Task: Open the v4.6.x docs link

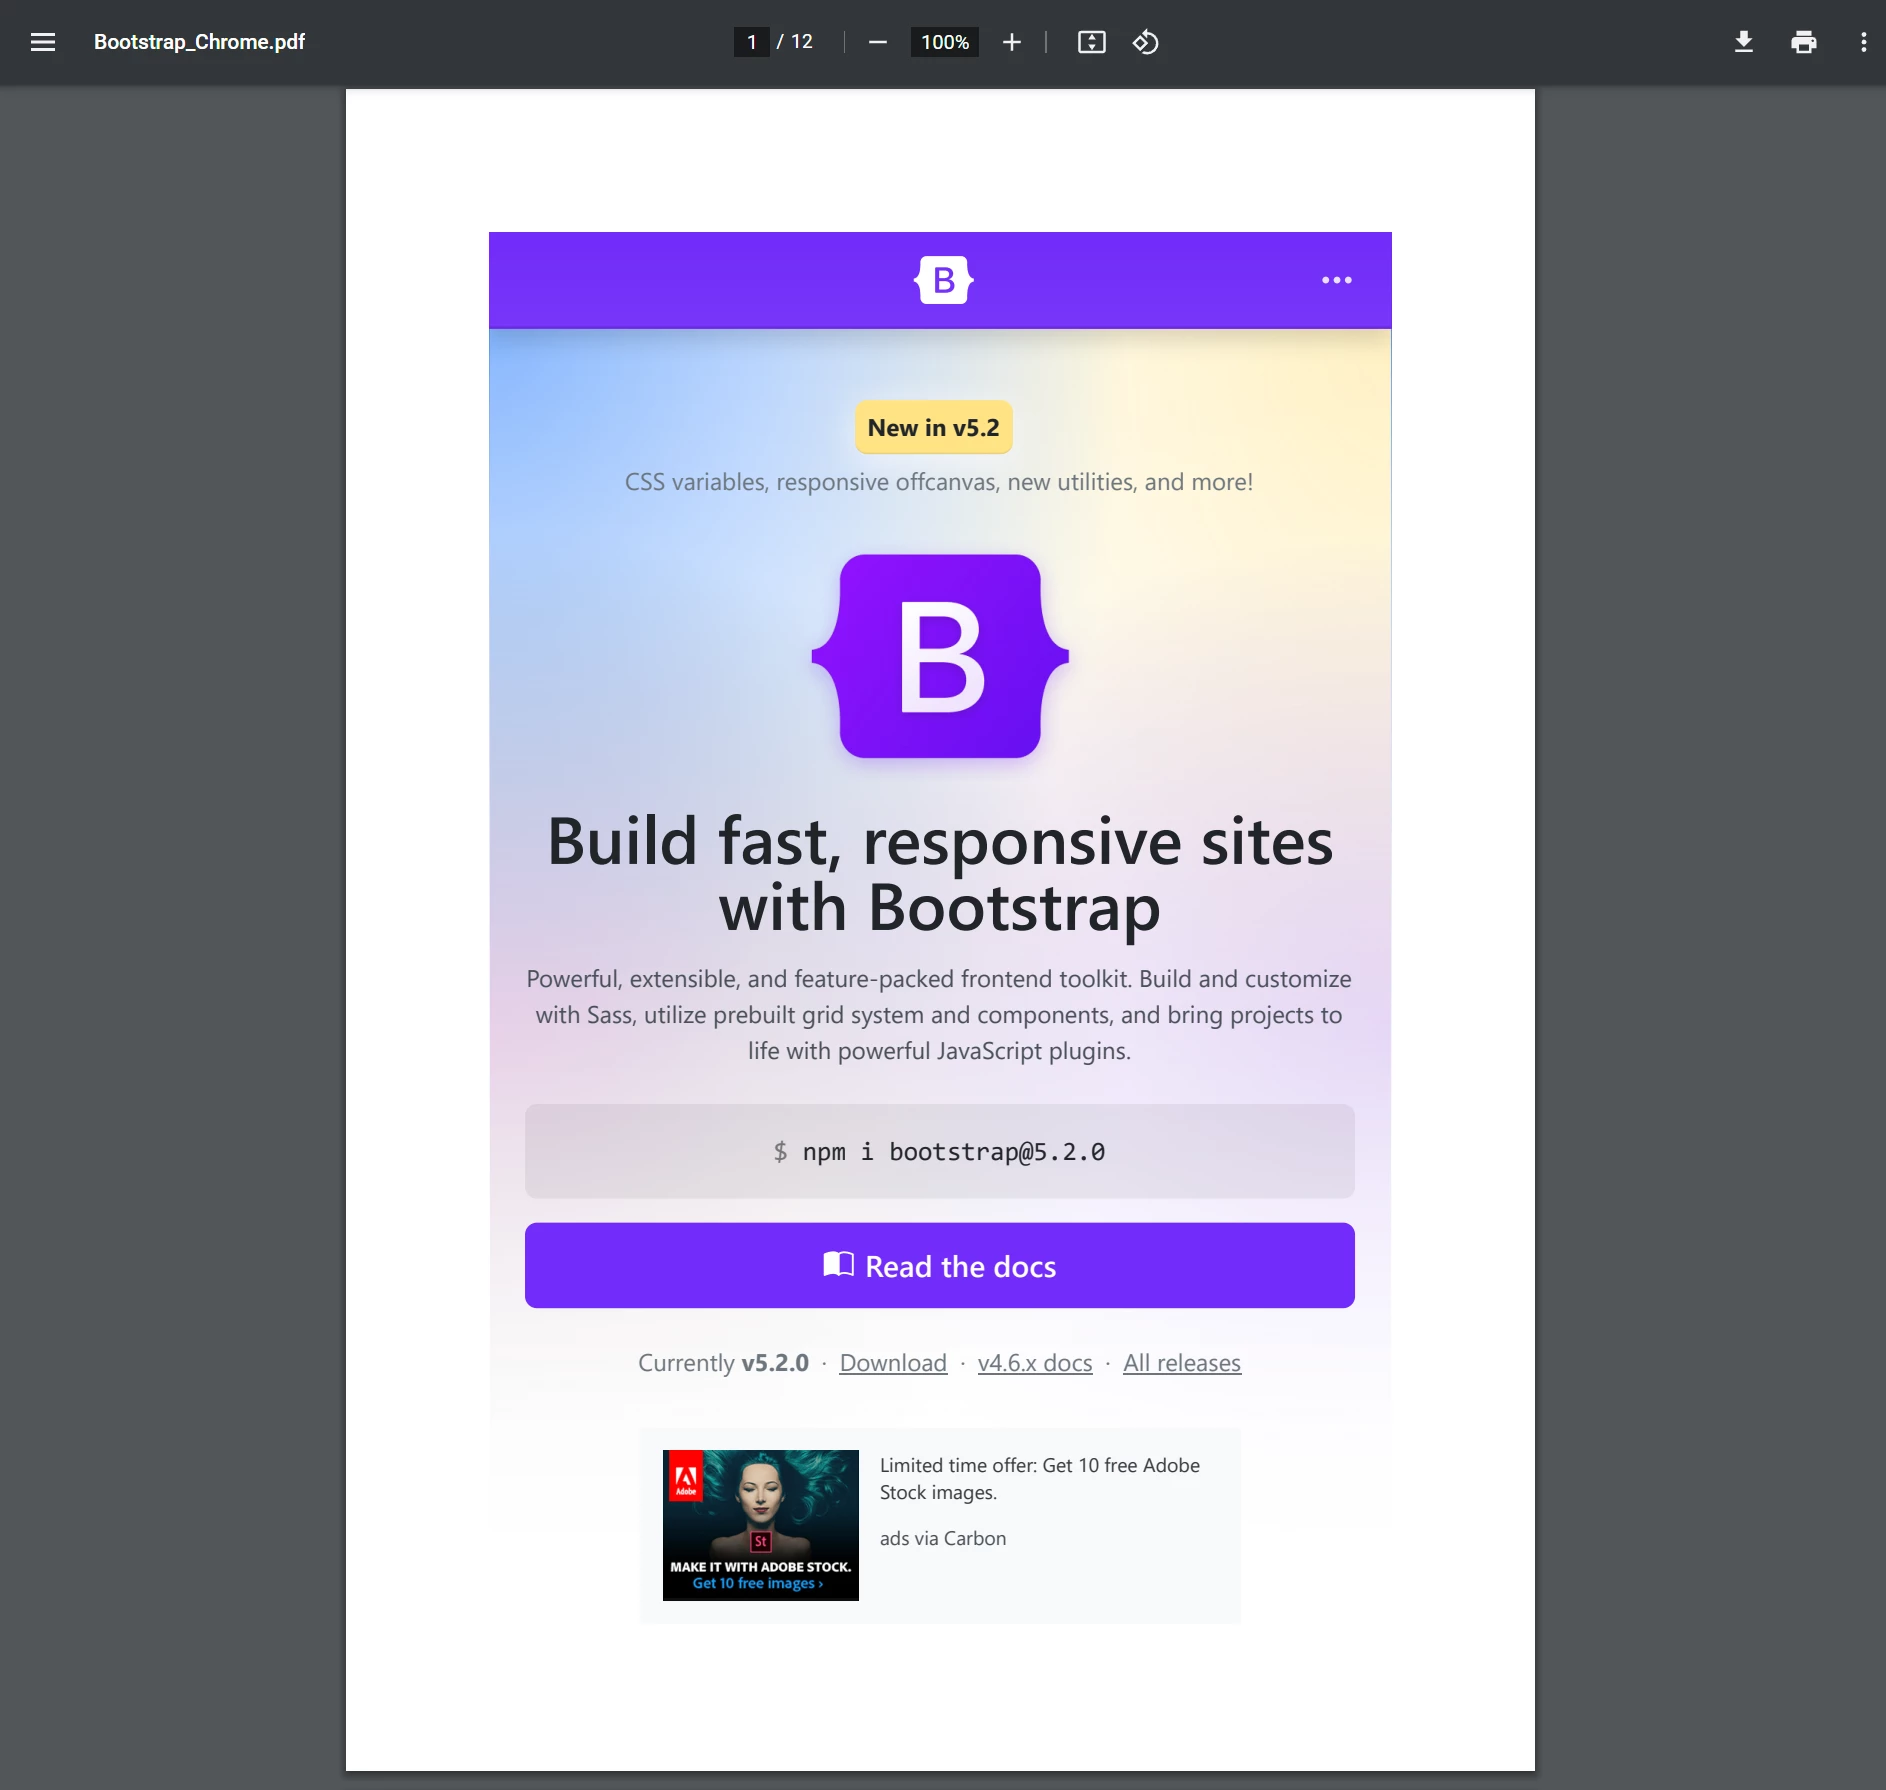Action: tap(1035, 1363)
